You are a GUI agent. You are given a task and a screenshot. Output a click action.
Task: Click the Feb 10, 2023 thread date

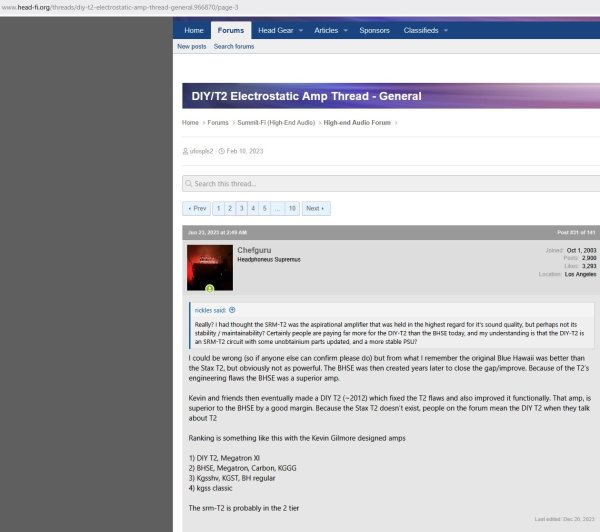point(245,151)
